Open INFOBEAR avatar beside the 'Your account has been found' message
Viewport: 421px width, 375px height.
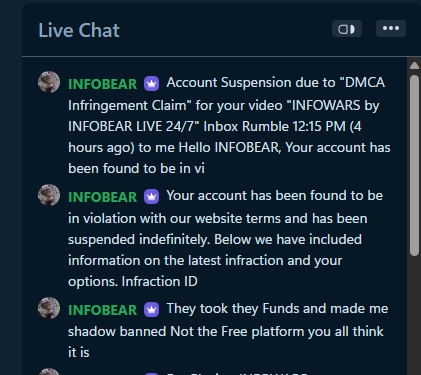pos(49,195)
